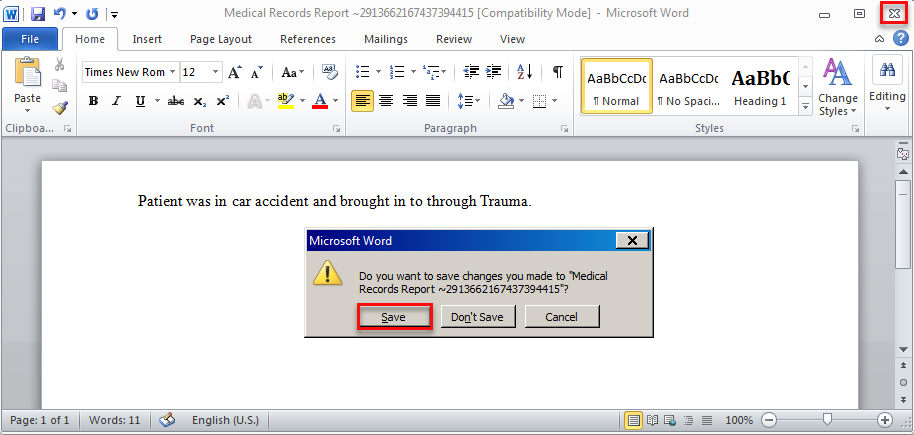Click Increase Indent icon
914x435 pixels.
point(494,72)
